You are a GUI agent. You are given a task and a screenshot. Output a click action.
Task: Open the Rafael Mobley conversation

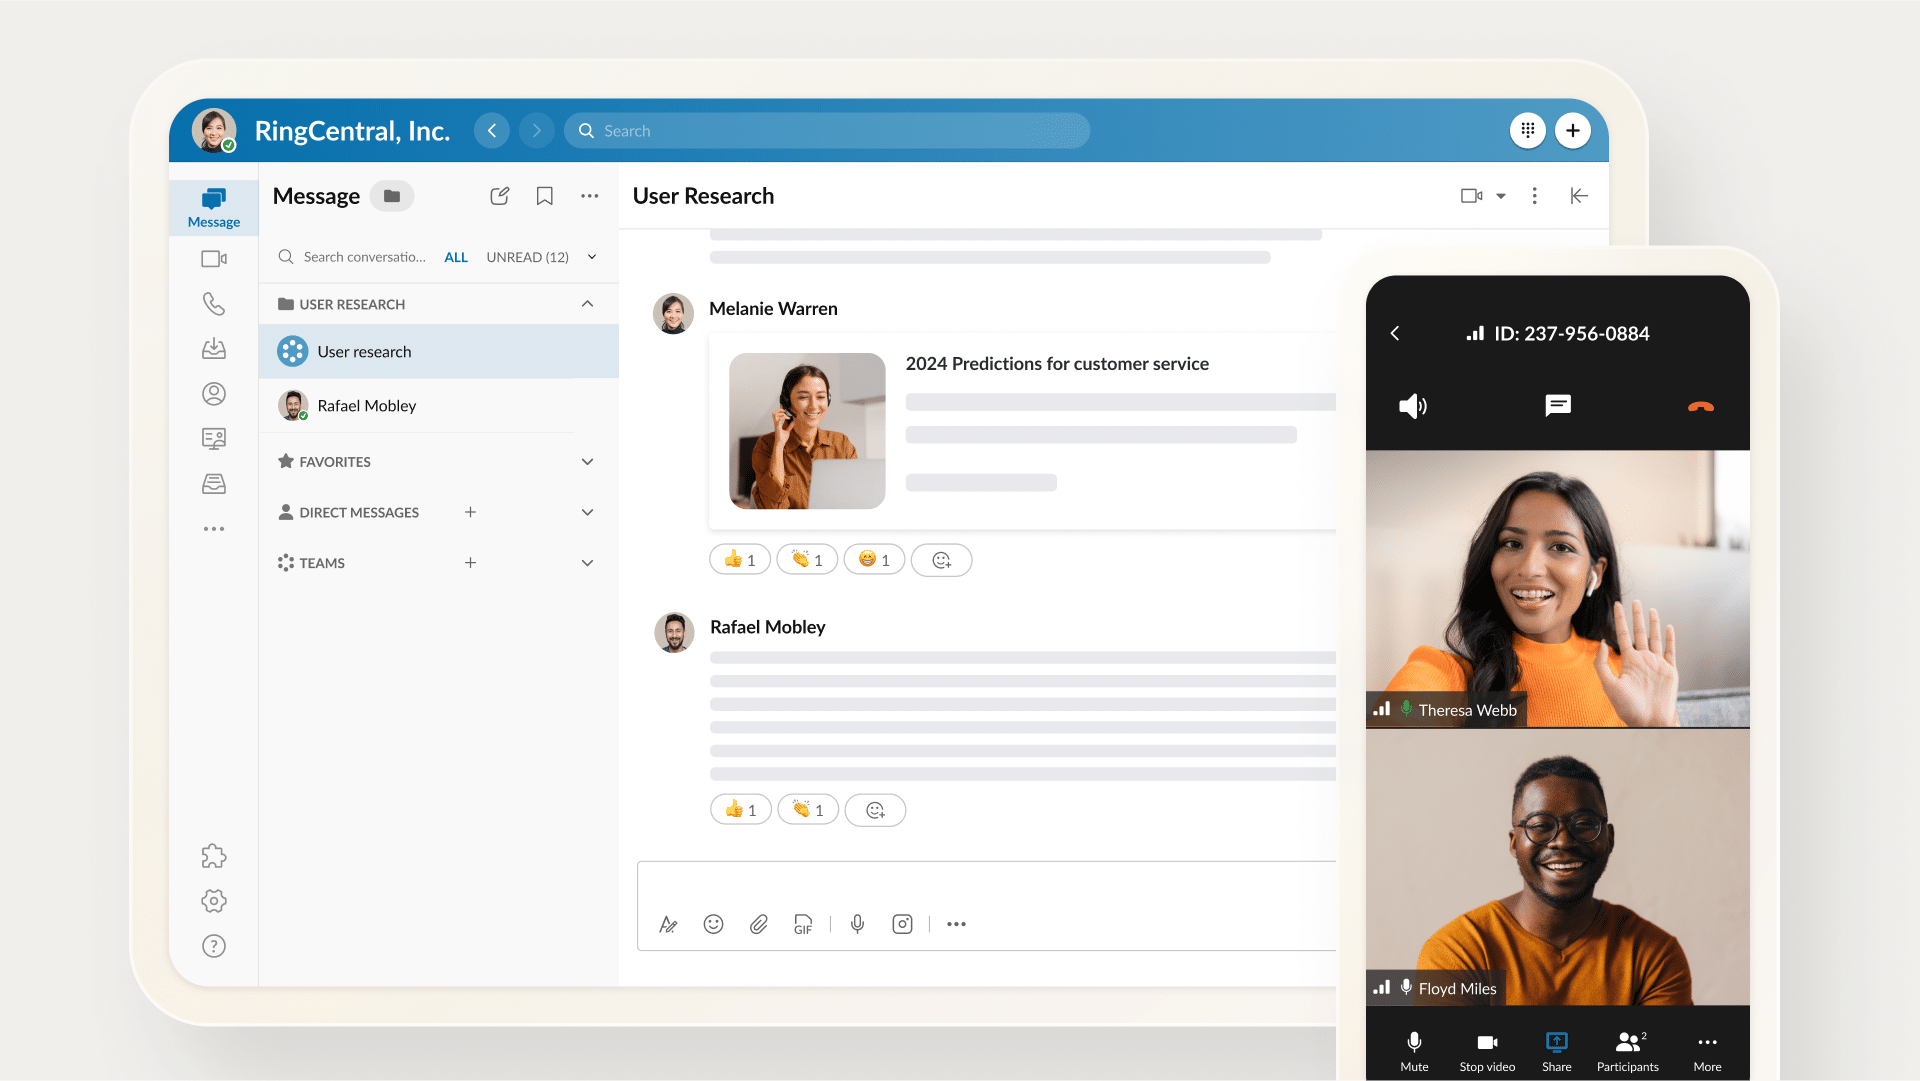pyautogui.click(x=366, y=406)
